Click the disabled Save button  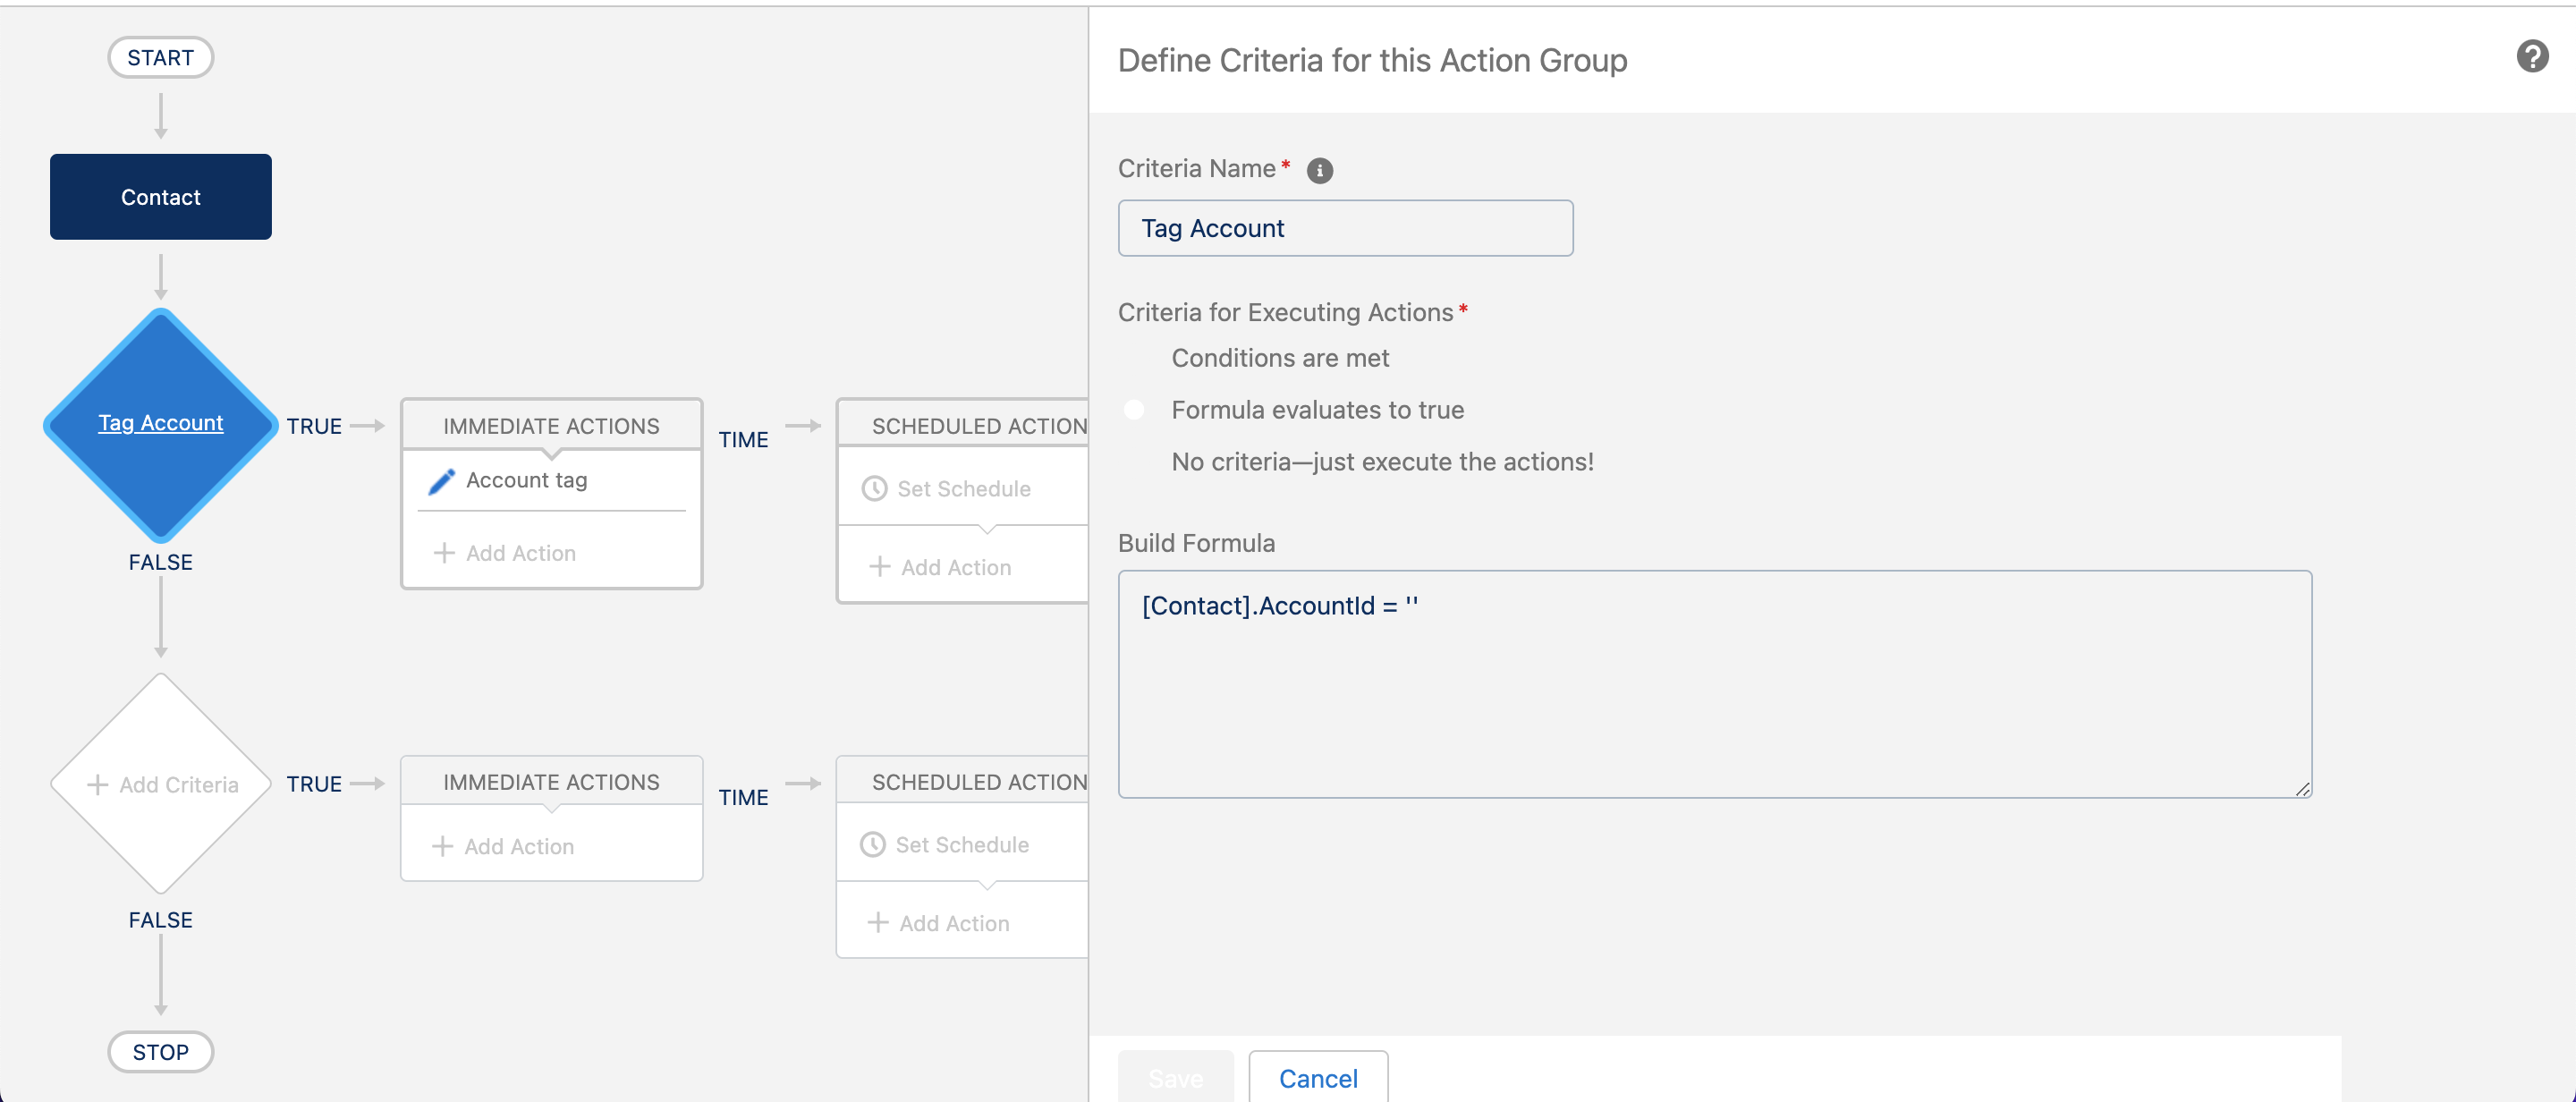tap(1175, 1078)
